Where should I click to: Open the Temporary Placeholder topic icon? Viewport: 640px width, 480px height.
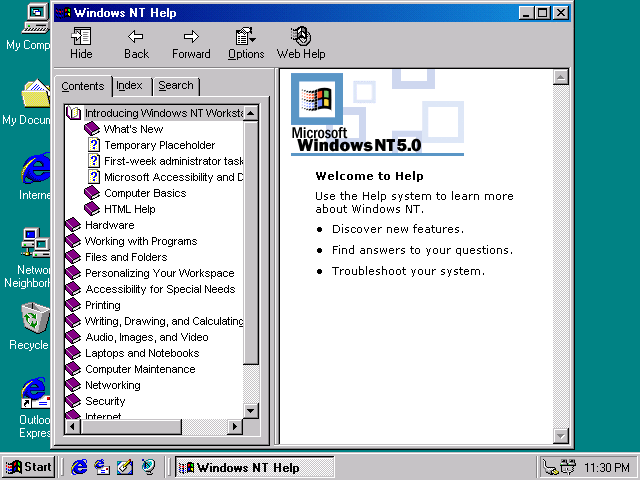94,145
